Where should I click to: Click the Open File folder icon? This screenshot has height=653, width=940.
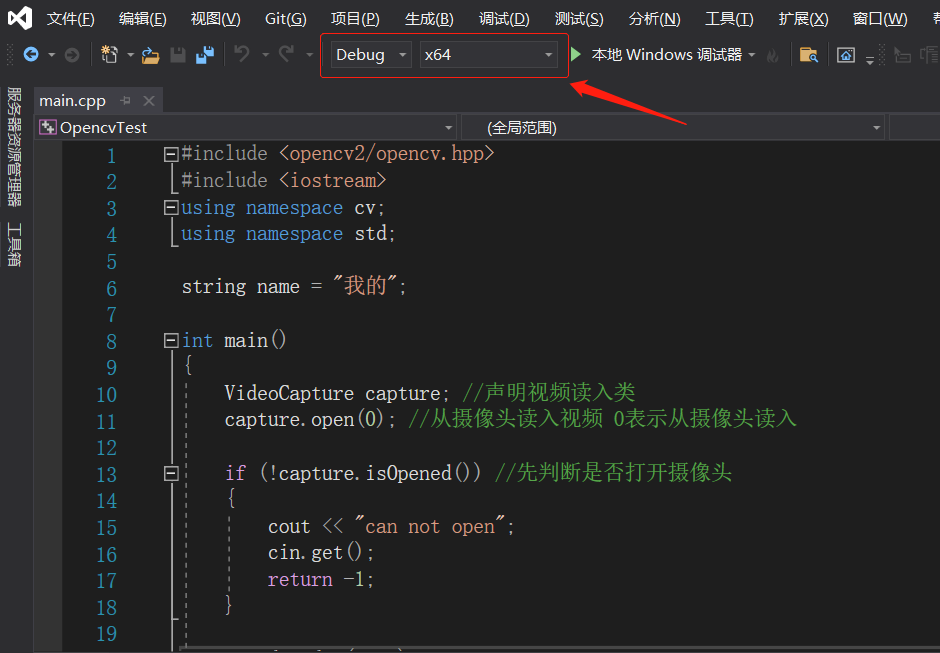coord(151,55)
